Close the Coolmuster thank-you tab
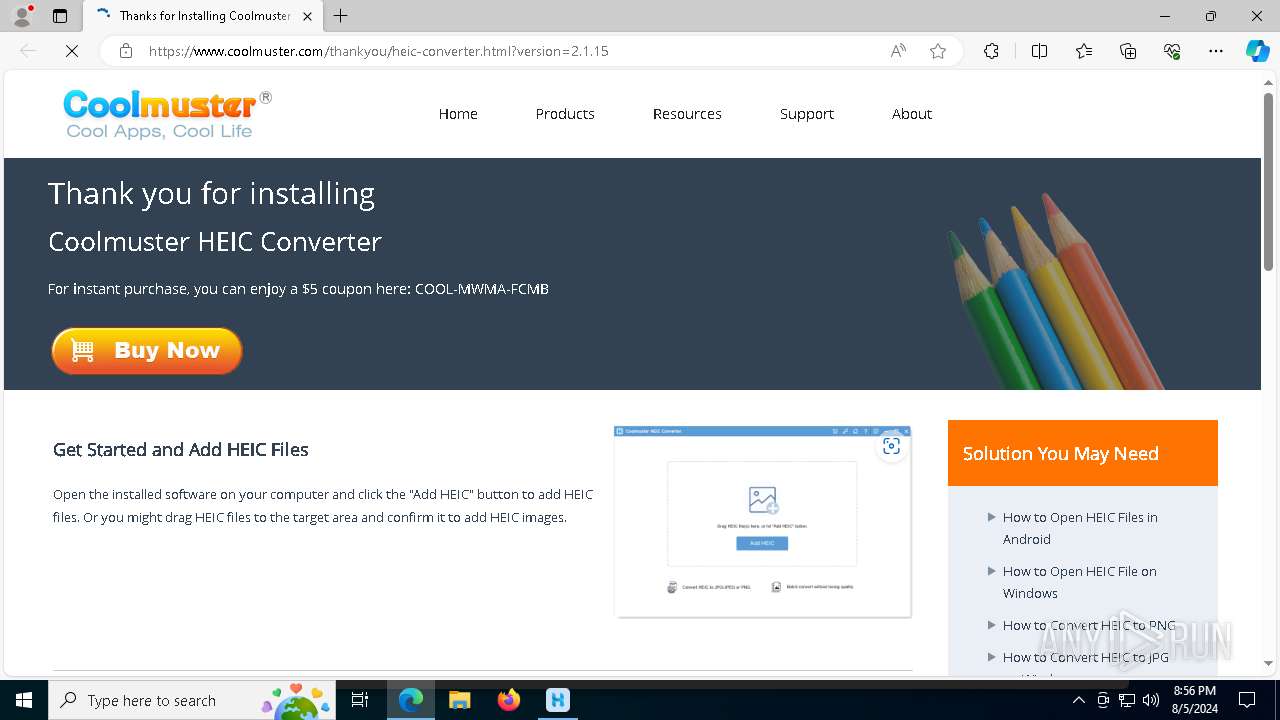The width and height of the screenshot is (1280, 720). pyautogui.click(x=307, y=16)
